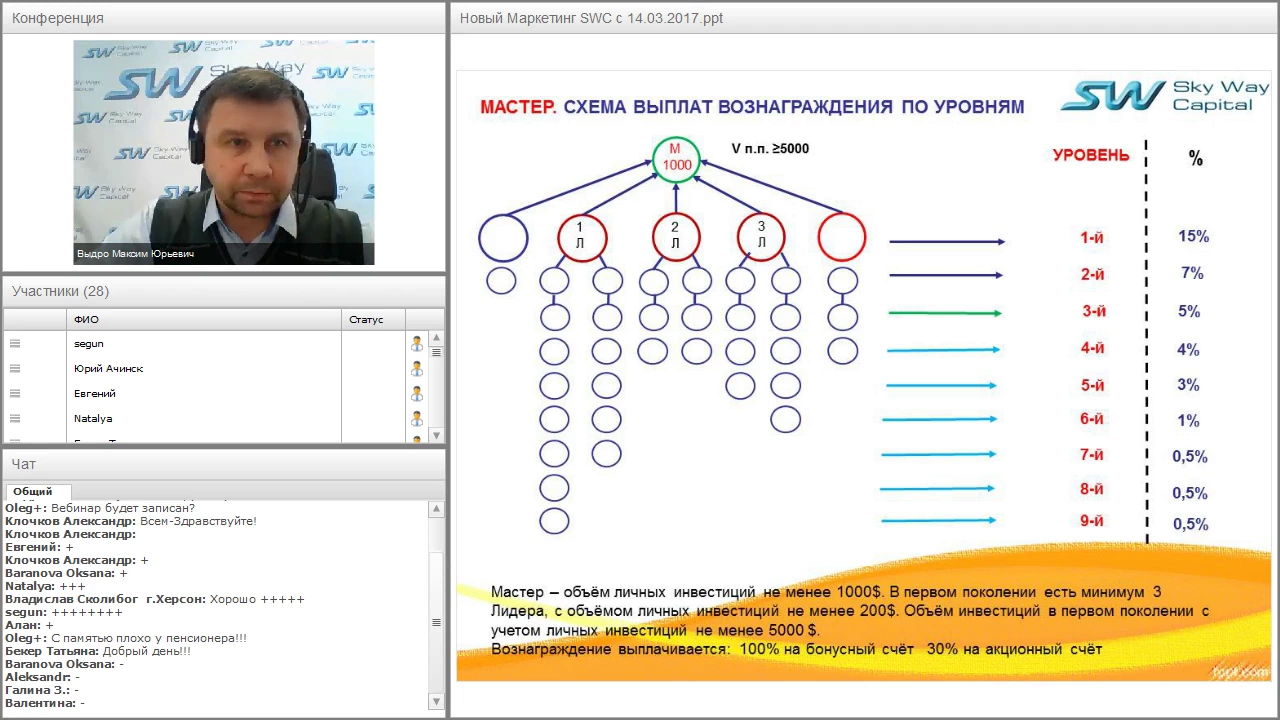
Task: Click the presenter webcam video
Action: pos(224,152)
